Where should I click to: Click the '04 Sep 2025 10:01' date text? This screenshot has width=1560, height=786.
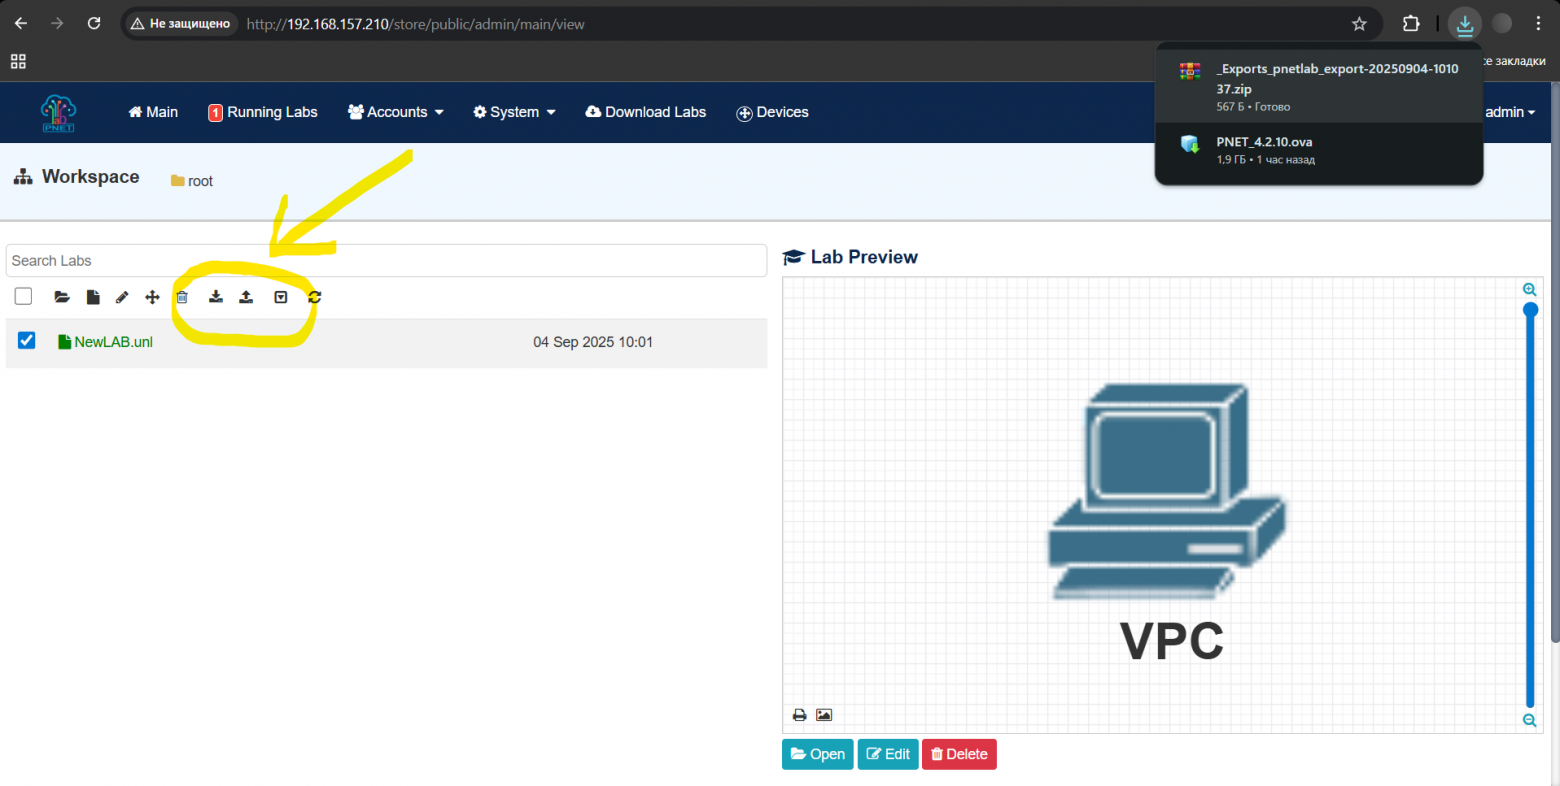[x=593, y=342]
